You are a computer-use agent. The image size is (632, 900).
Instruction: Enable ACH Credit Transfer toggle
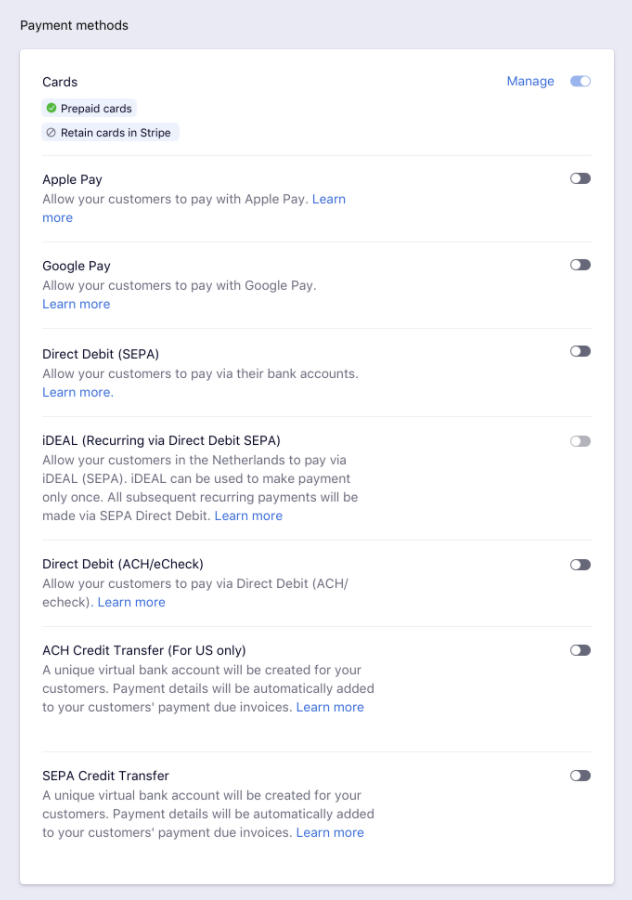[x=580, y=650]
